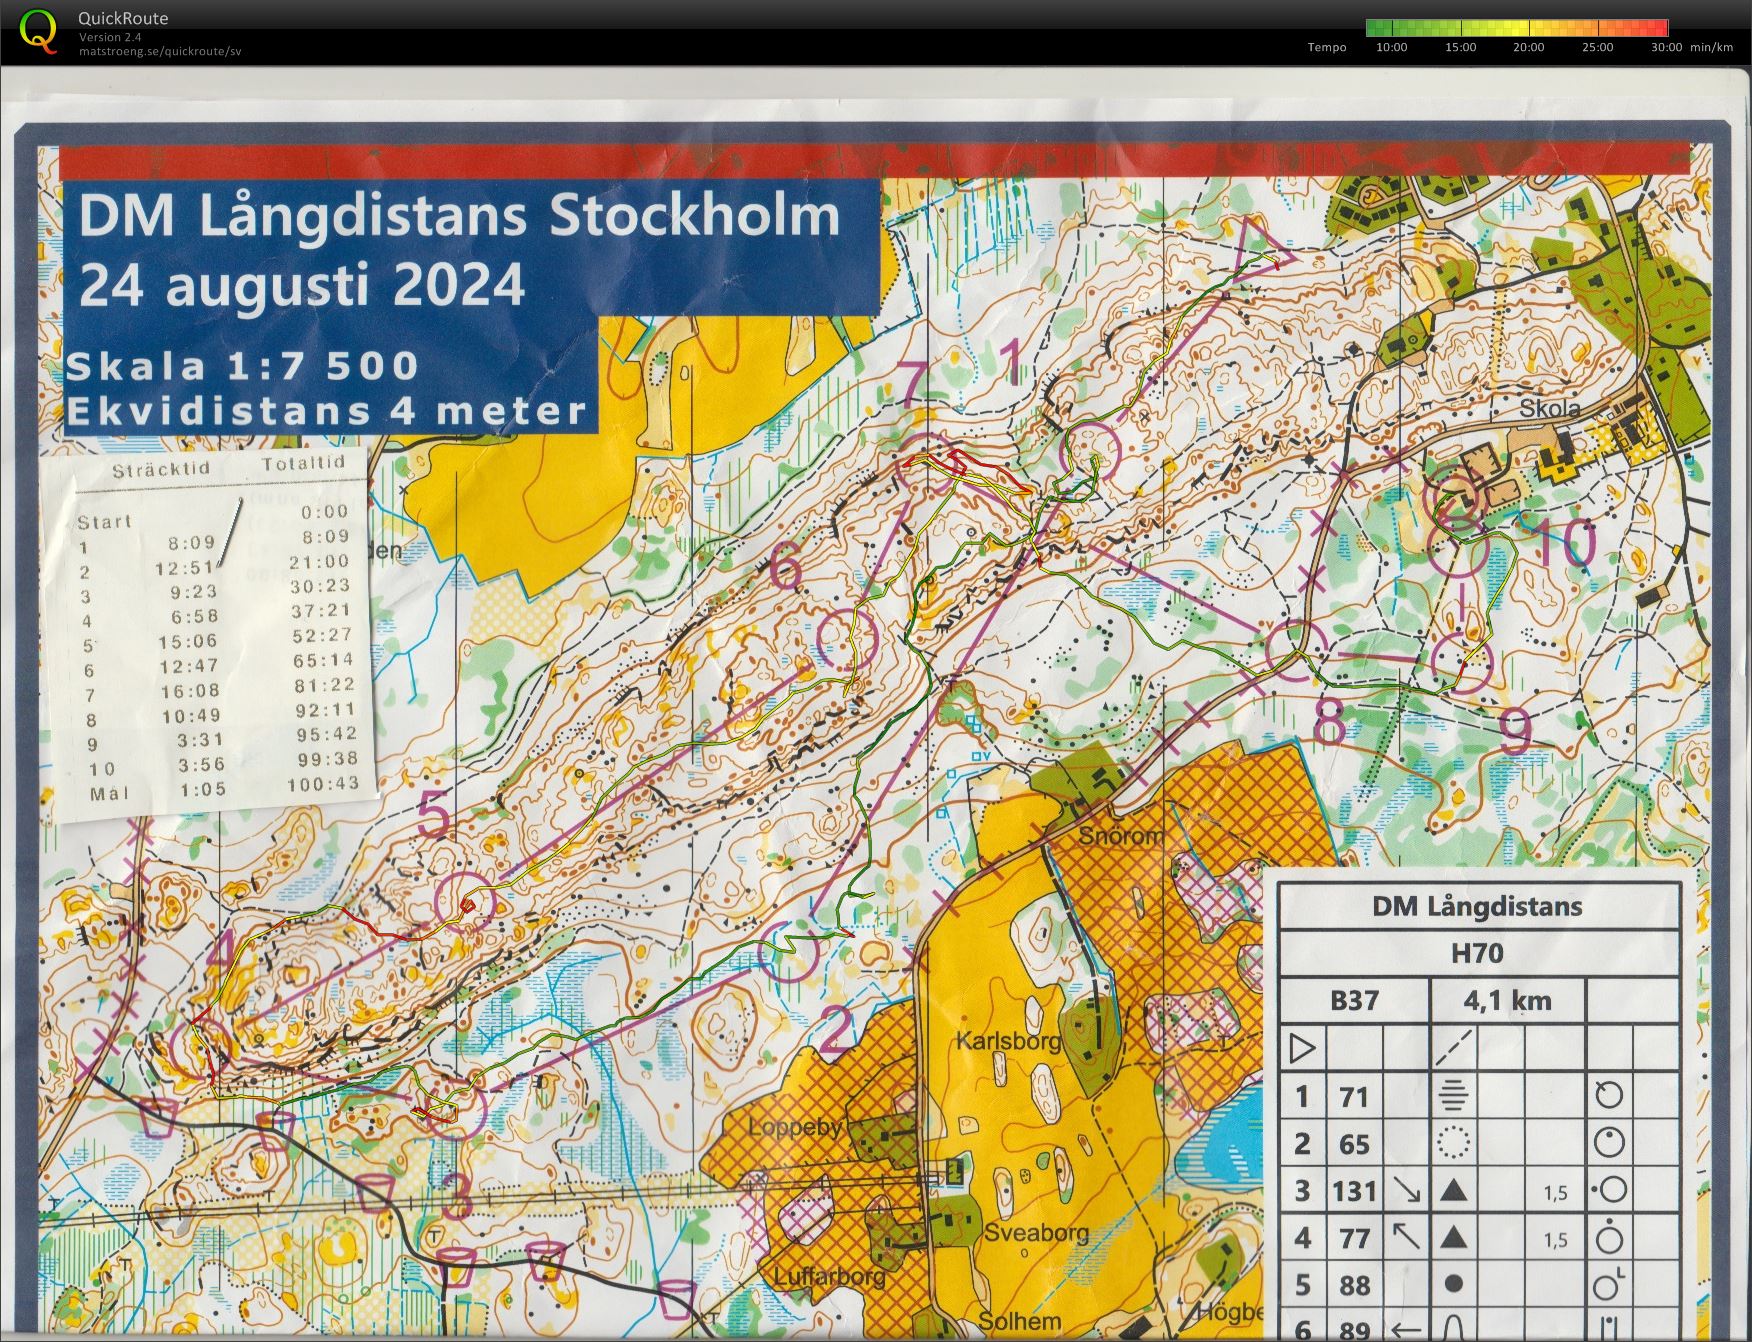Click the boulder triangle symbol in row 4

[x=1453, y=1237]
